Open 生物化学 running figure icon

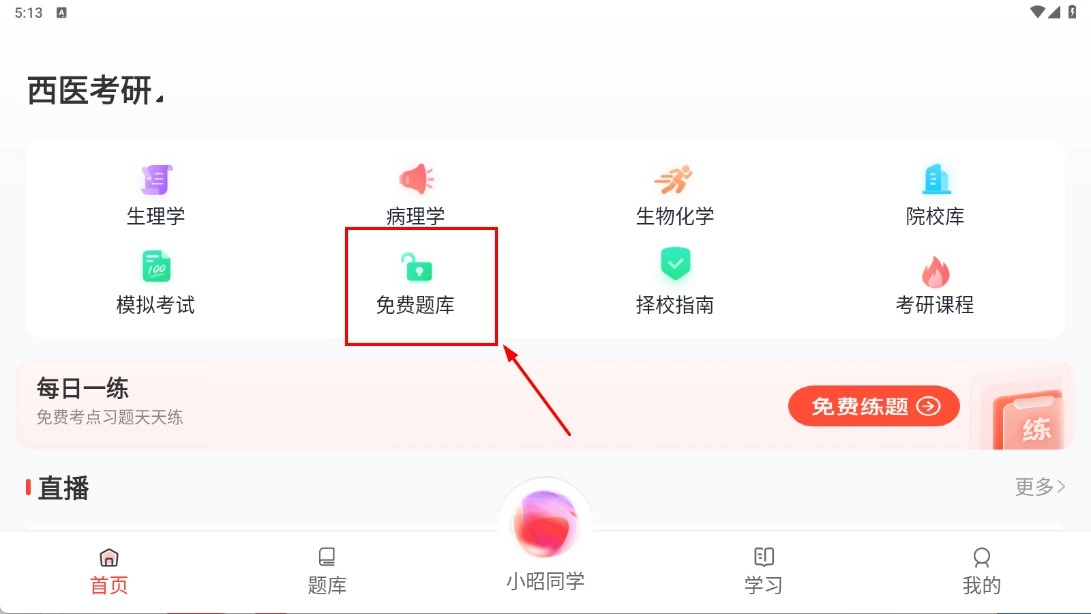coord(674,180)
